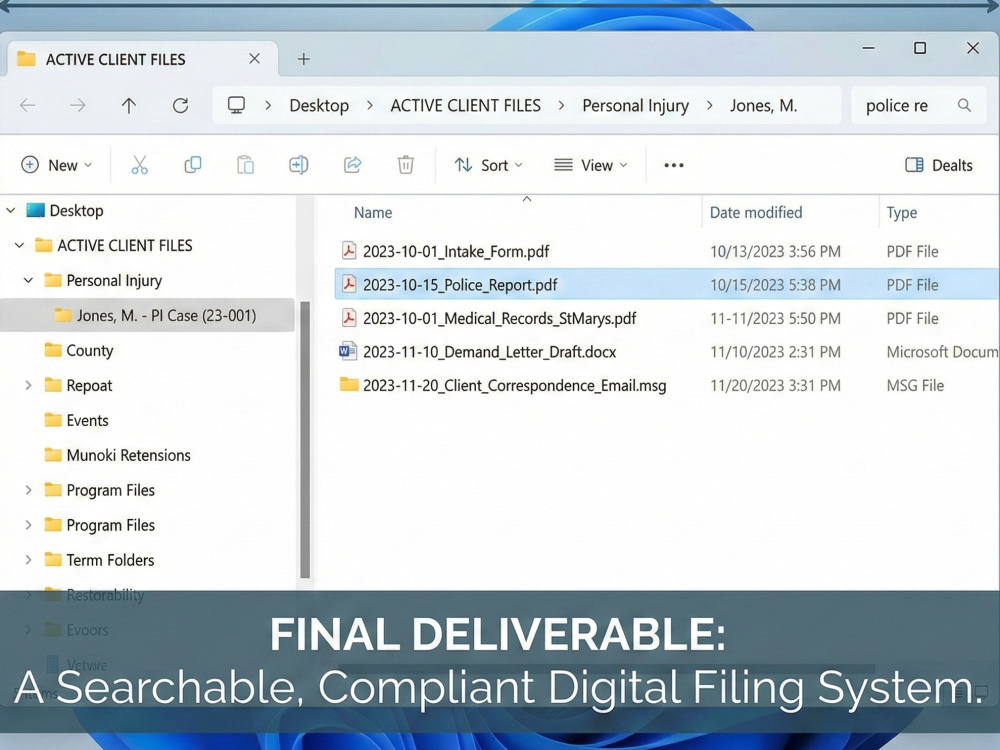
Task: Select file 2023-10-15_Police_Report.pdf
Action: click(x=460, y=284)
